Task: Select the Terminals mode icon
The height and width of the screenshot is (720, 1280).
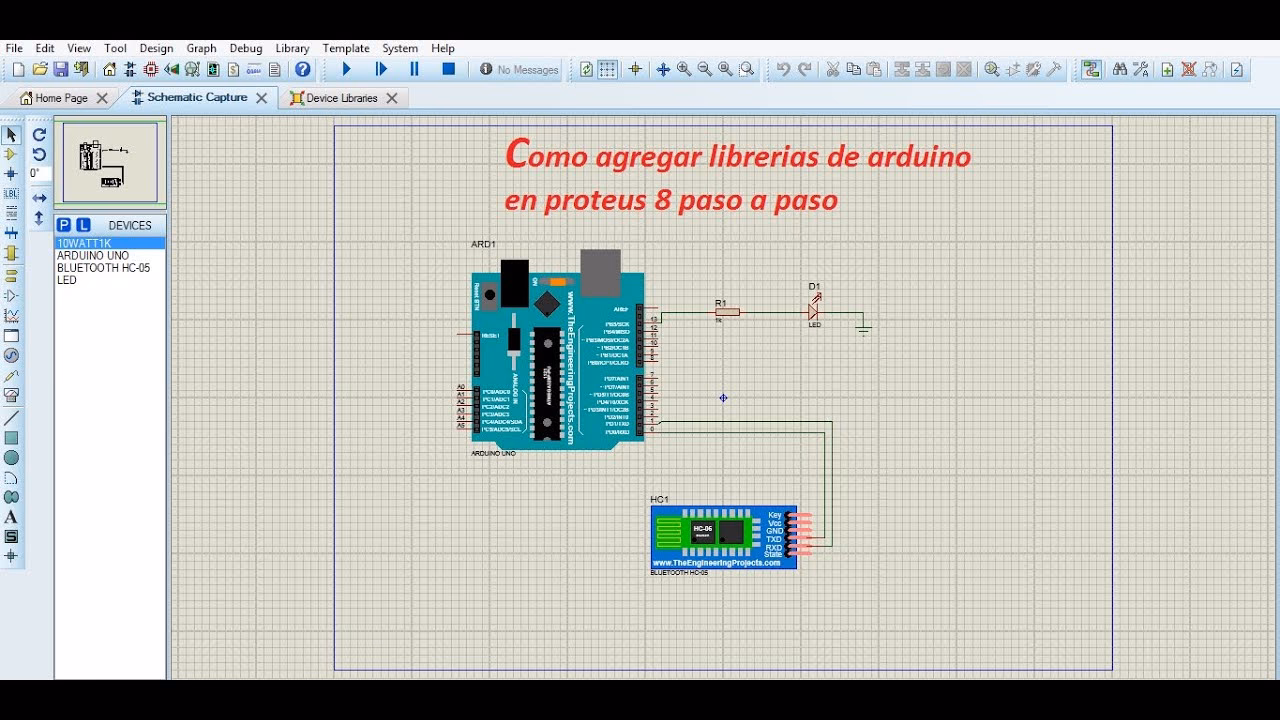Action: coord(10,274)
